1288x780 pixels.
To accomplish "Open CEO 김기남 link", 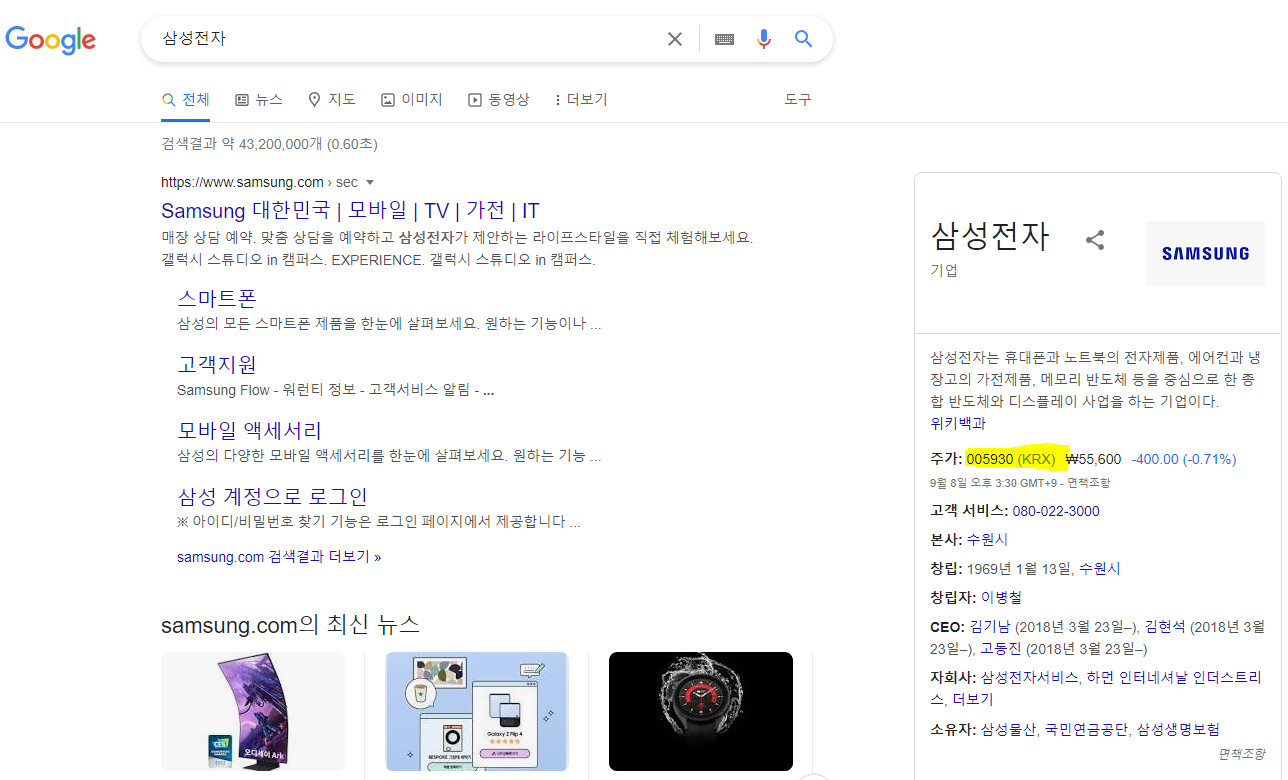I will click(991, 627).
